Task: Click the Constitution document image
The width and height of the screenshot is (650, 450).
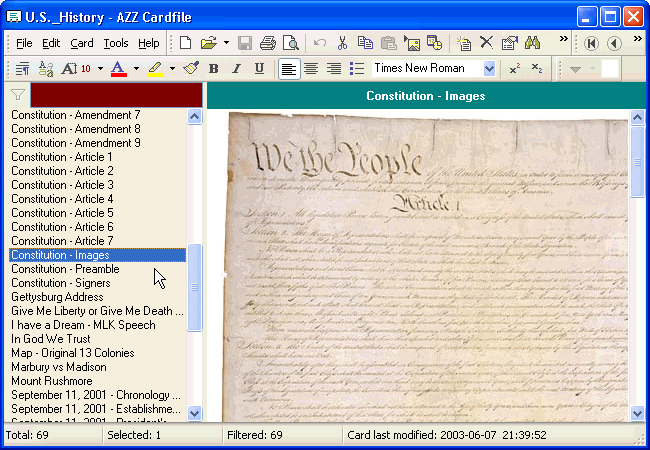Action: (425, 267)
